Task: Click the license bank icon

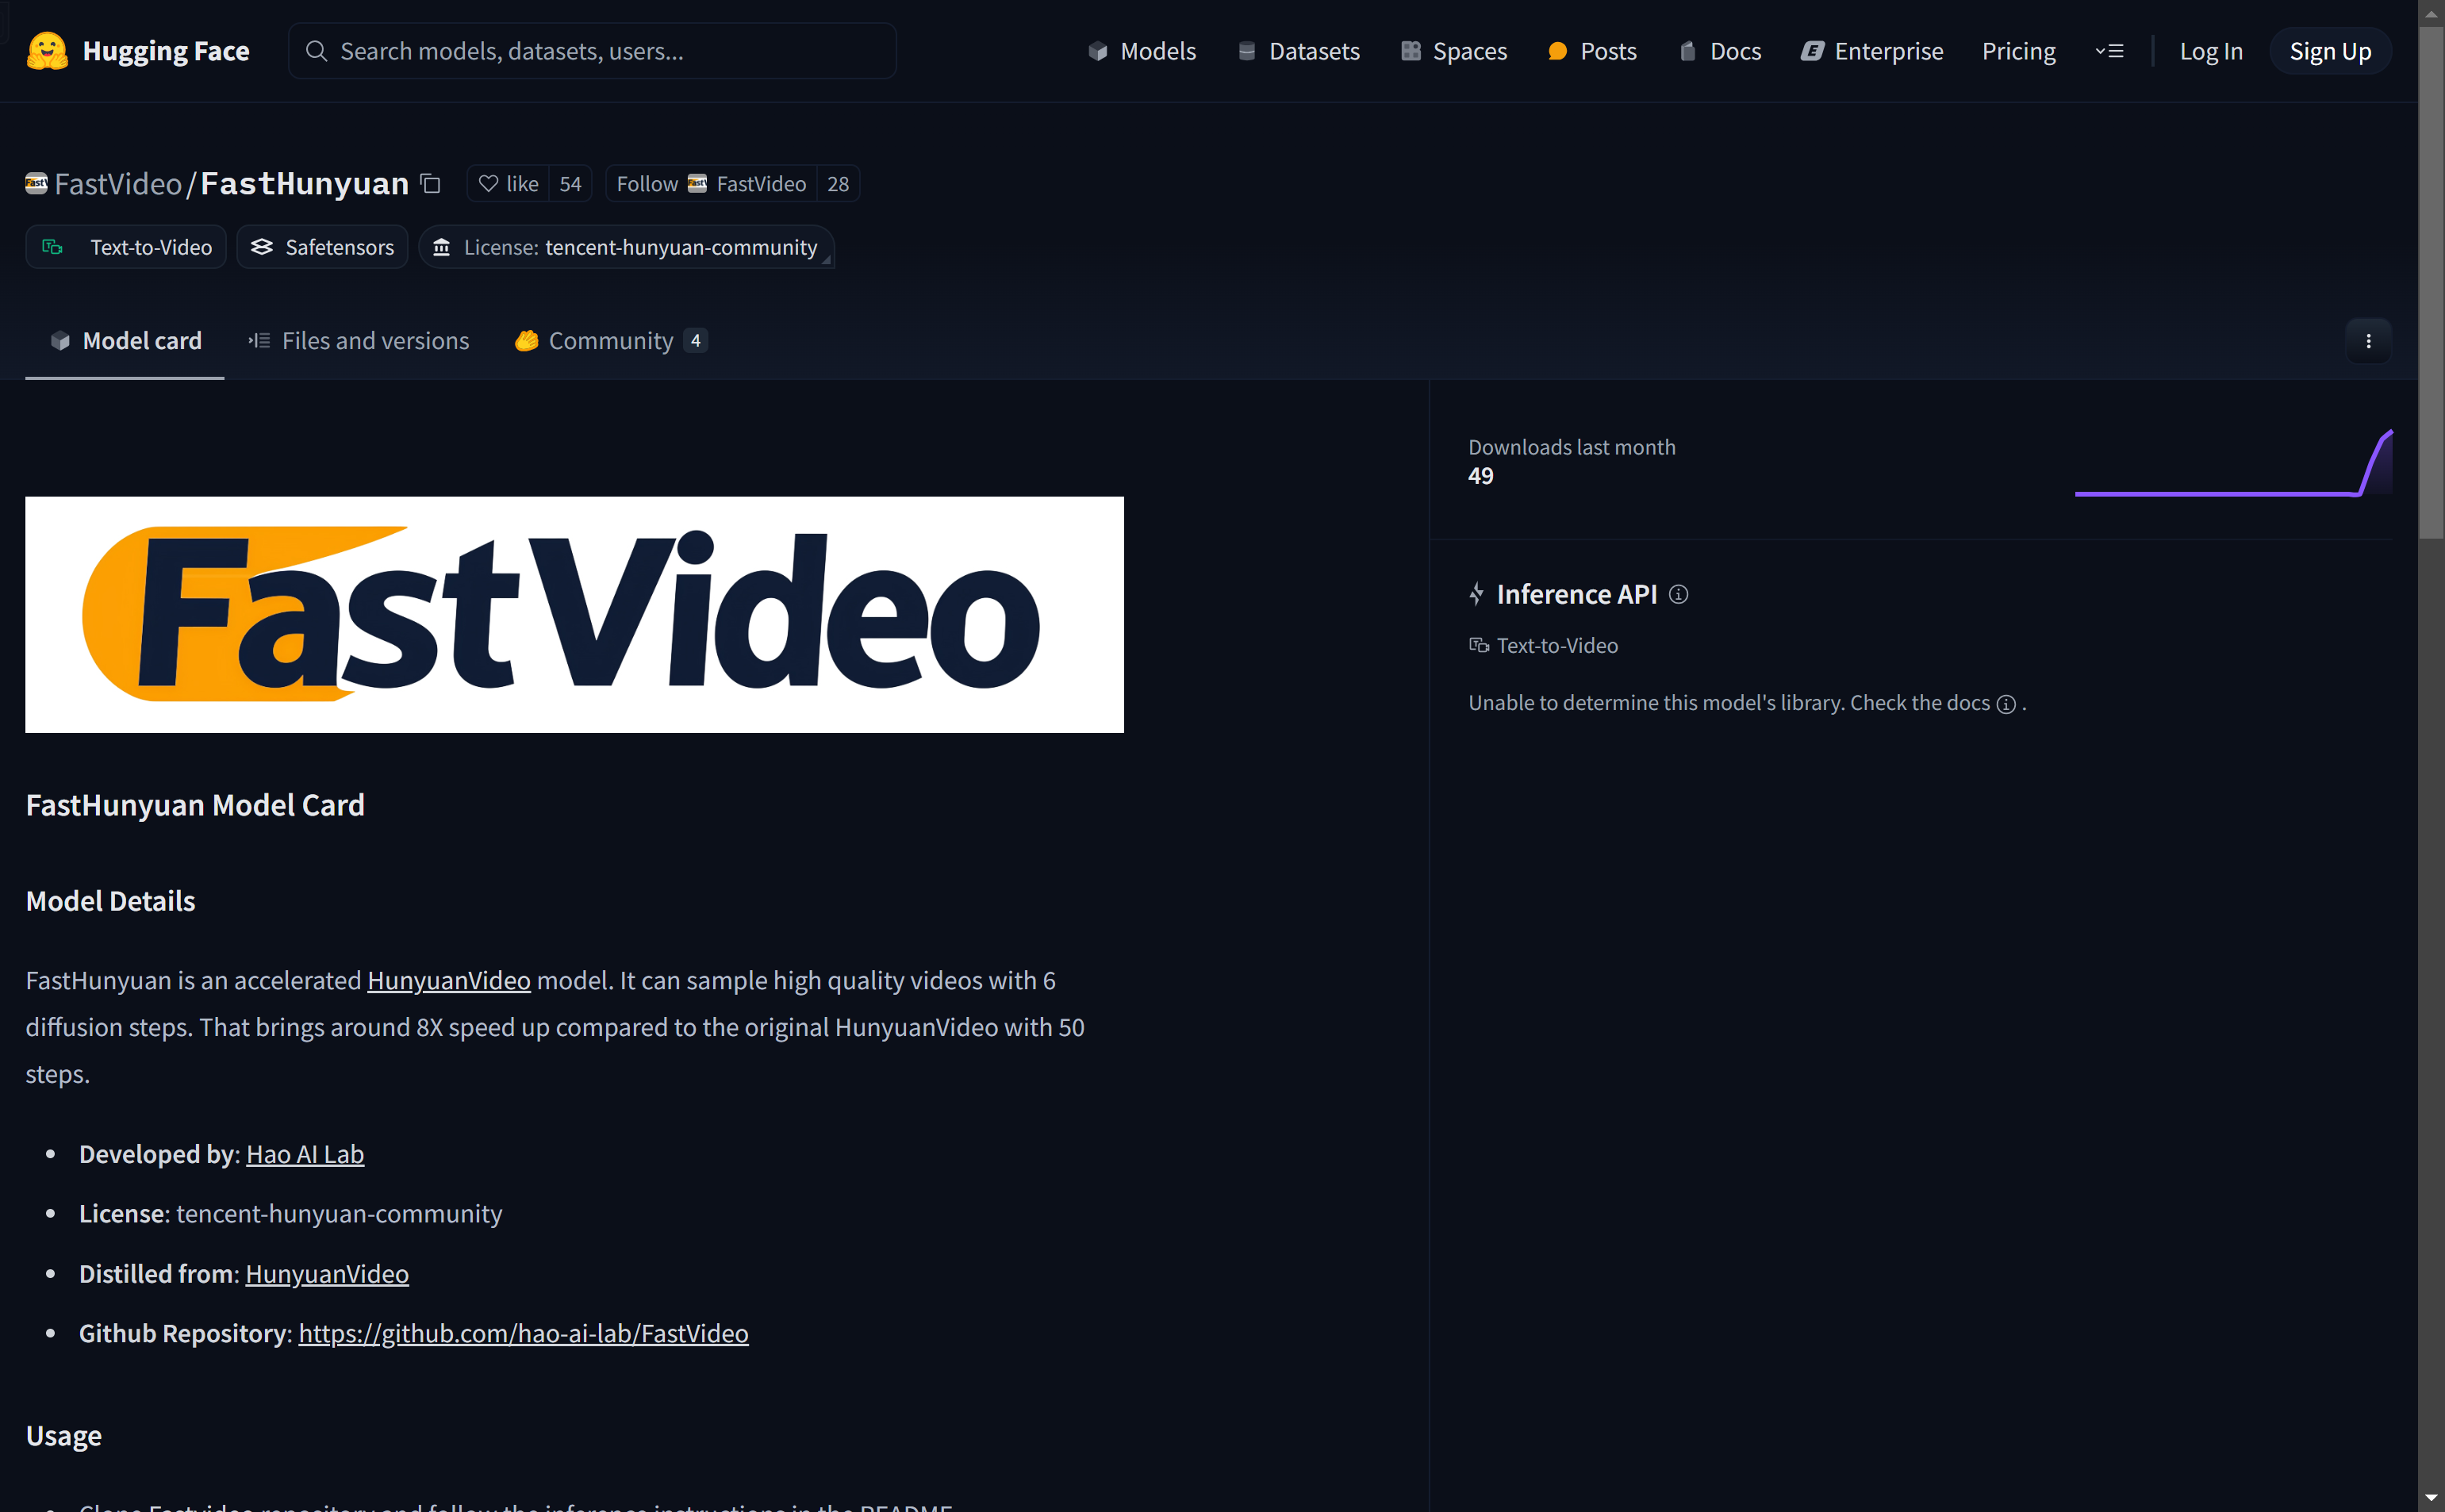Action: (x=441, y=247)
